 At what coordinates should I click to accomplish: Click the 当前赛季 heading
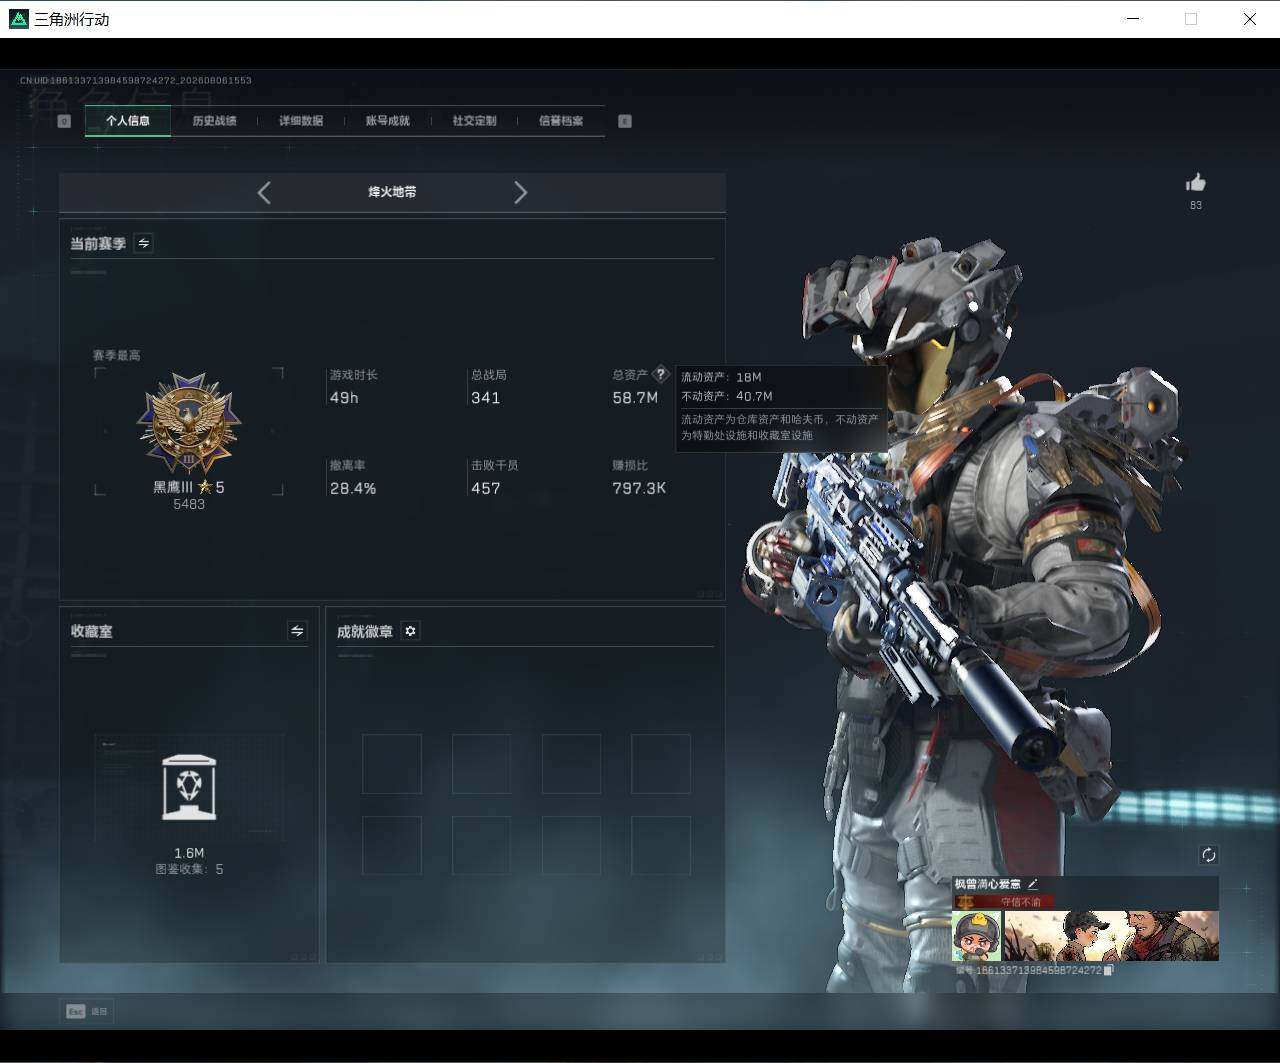(x=98, y=244)
